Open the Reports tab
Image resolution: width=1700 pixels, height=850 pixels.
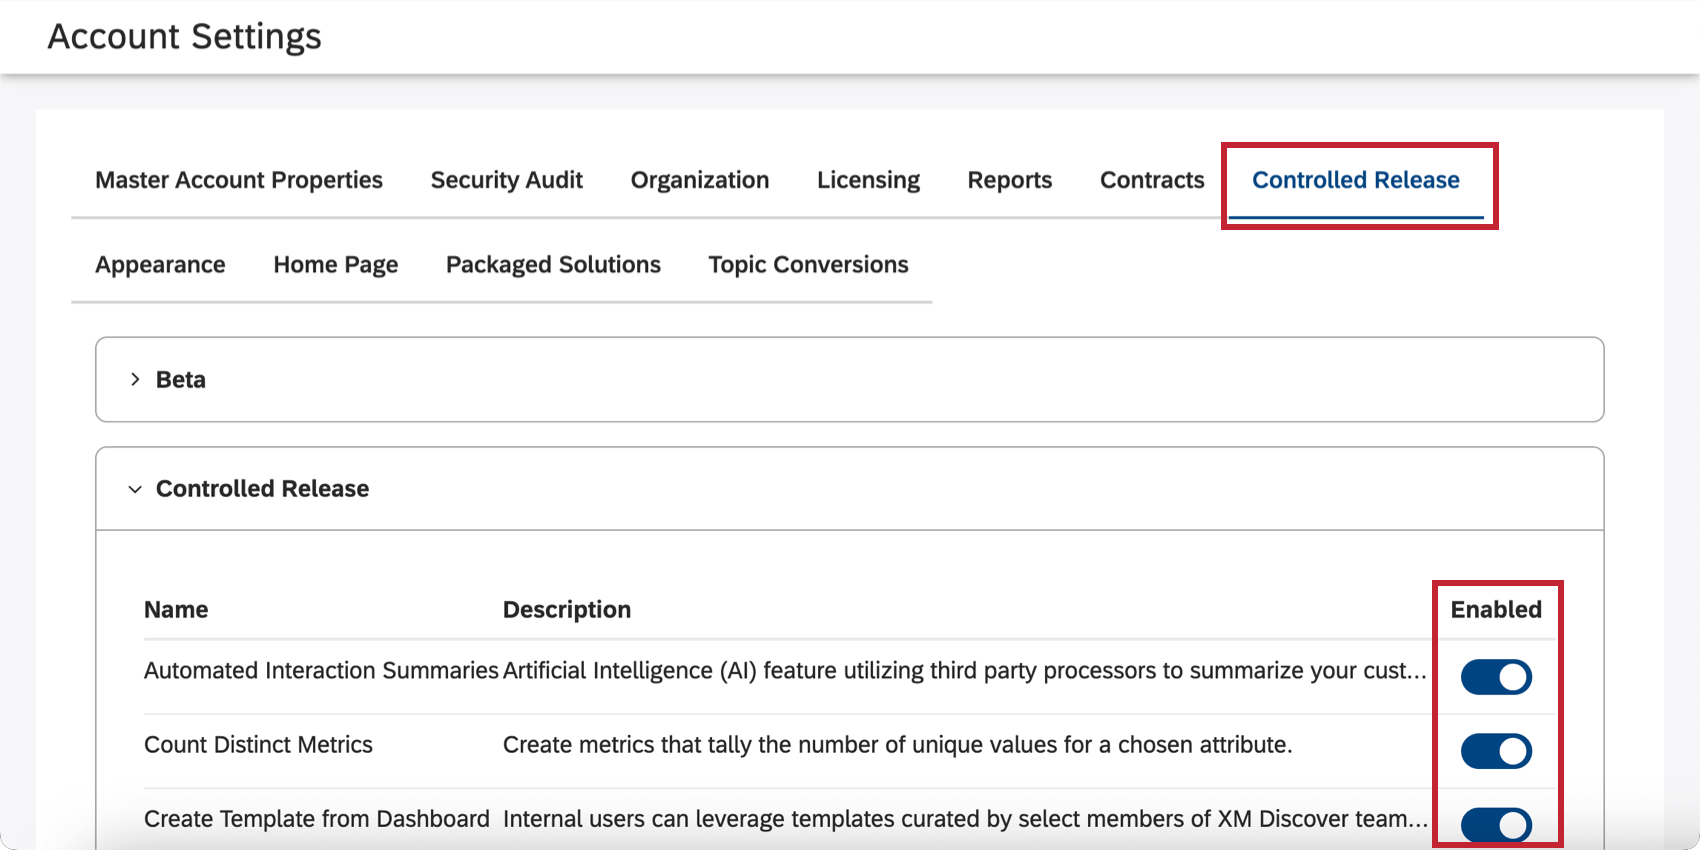pyautogui.click(x=1010, y=180)
